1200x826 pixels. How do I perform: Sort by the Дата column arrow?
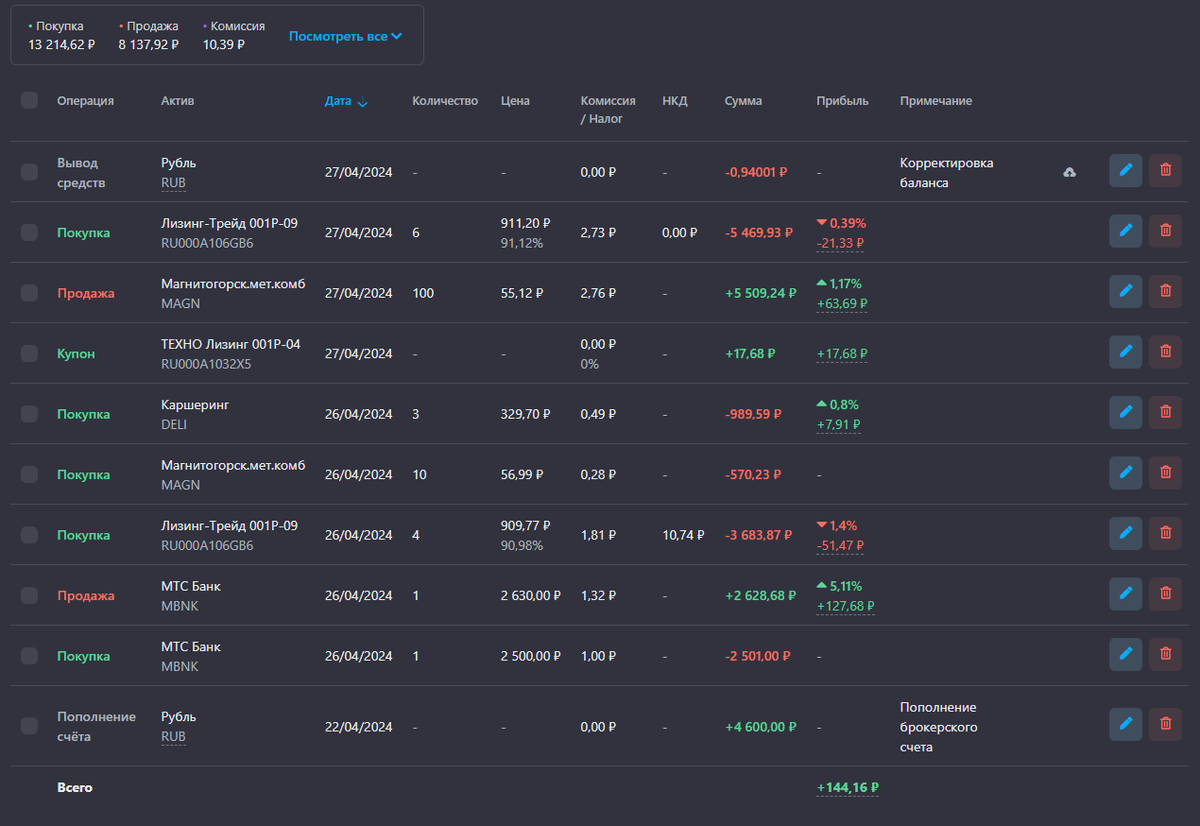tap(362, 102)
